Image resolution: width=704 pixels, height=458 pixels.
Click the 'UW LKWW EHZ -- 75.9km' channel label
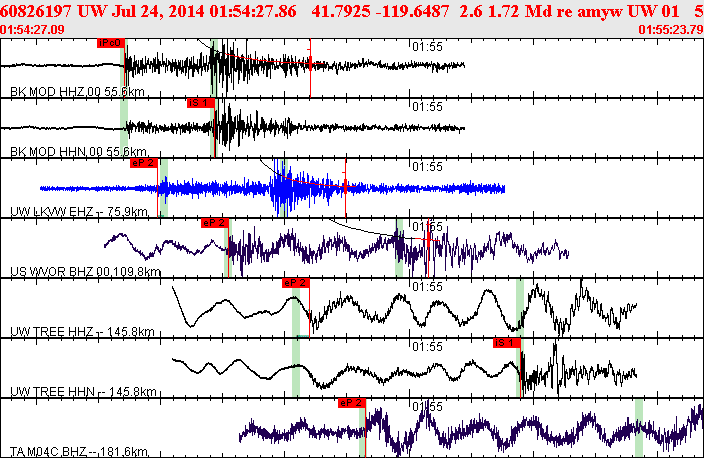coord(79,211)
